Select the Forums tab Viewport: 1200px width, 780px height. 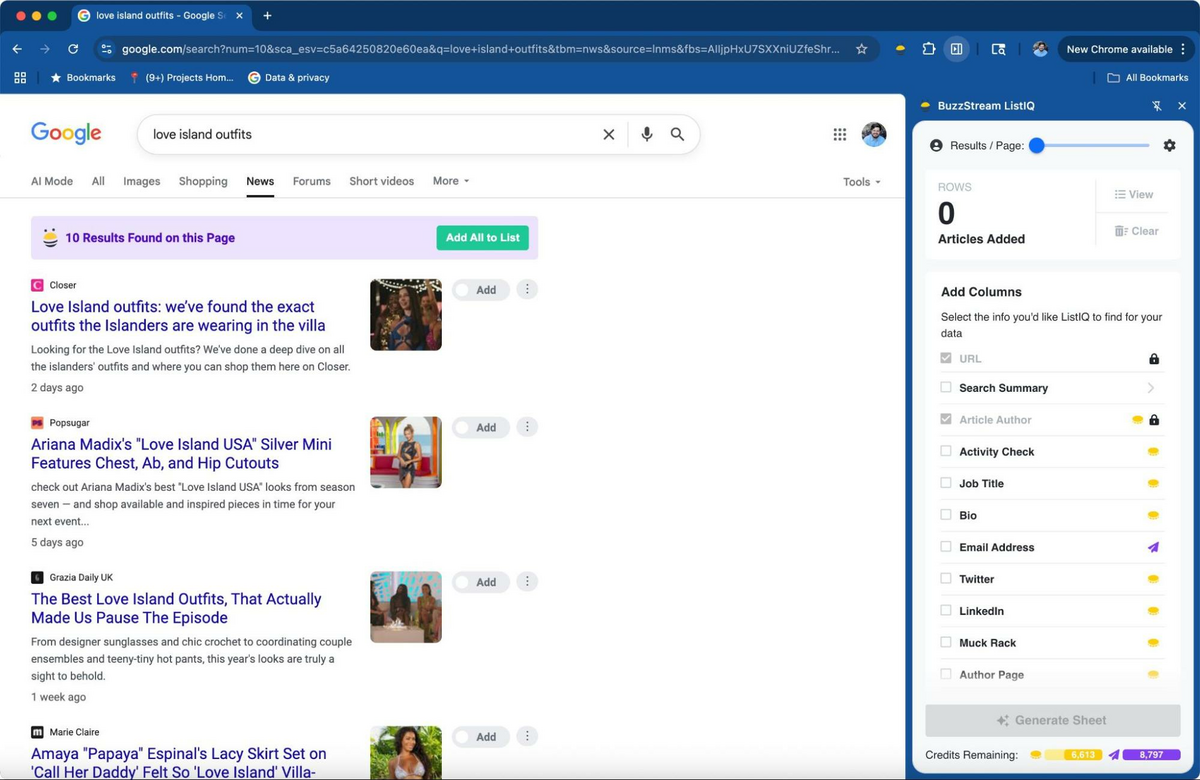[311, 181]
